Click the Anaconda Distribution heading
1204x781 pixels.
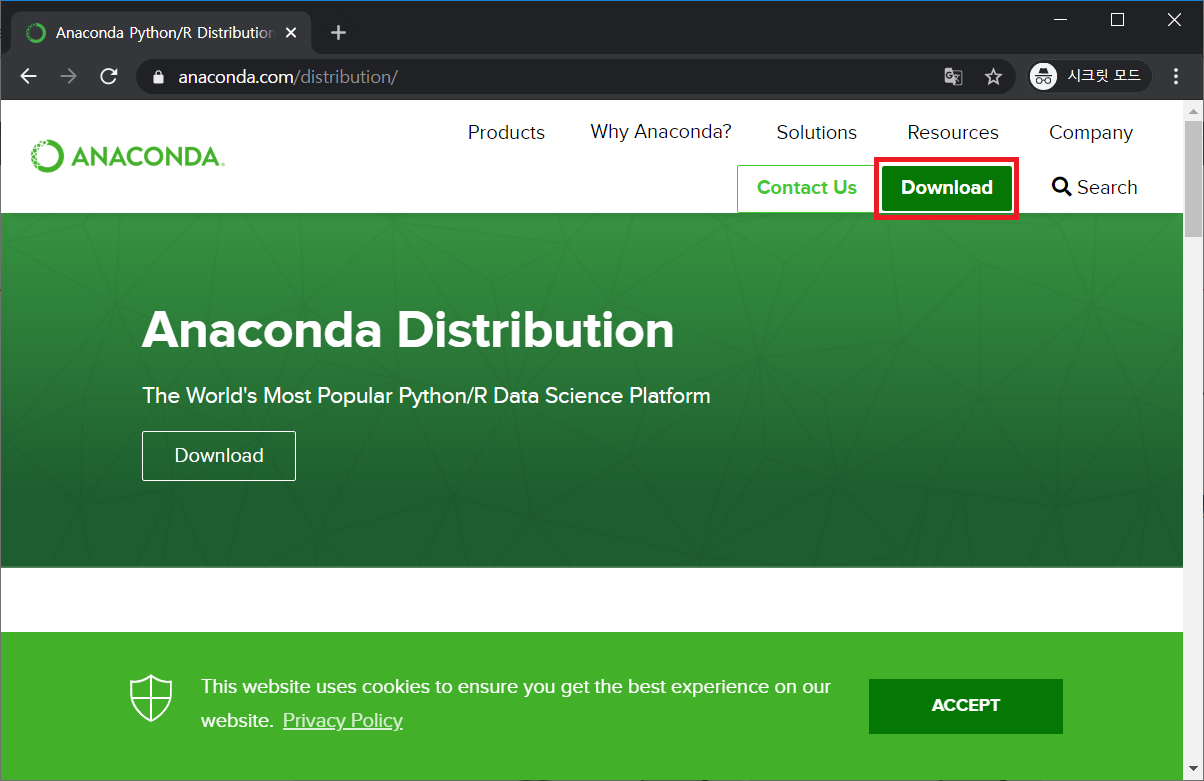[x=408, y=330]
